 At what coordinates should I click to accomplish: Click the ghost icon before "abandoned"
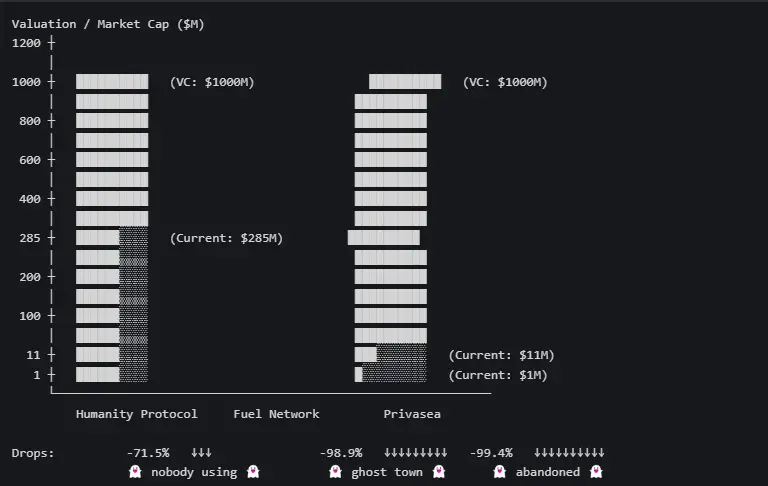[x=500, y=472]
